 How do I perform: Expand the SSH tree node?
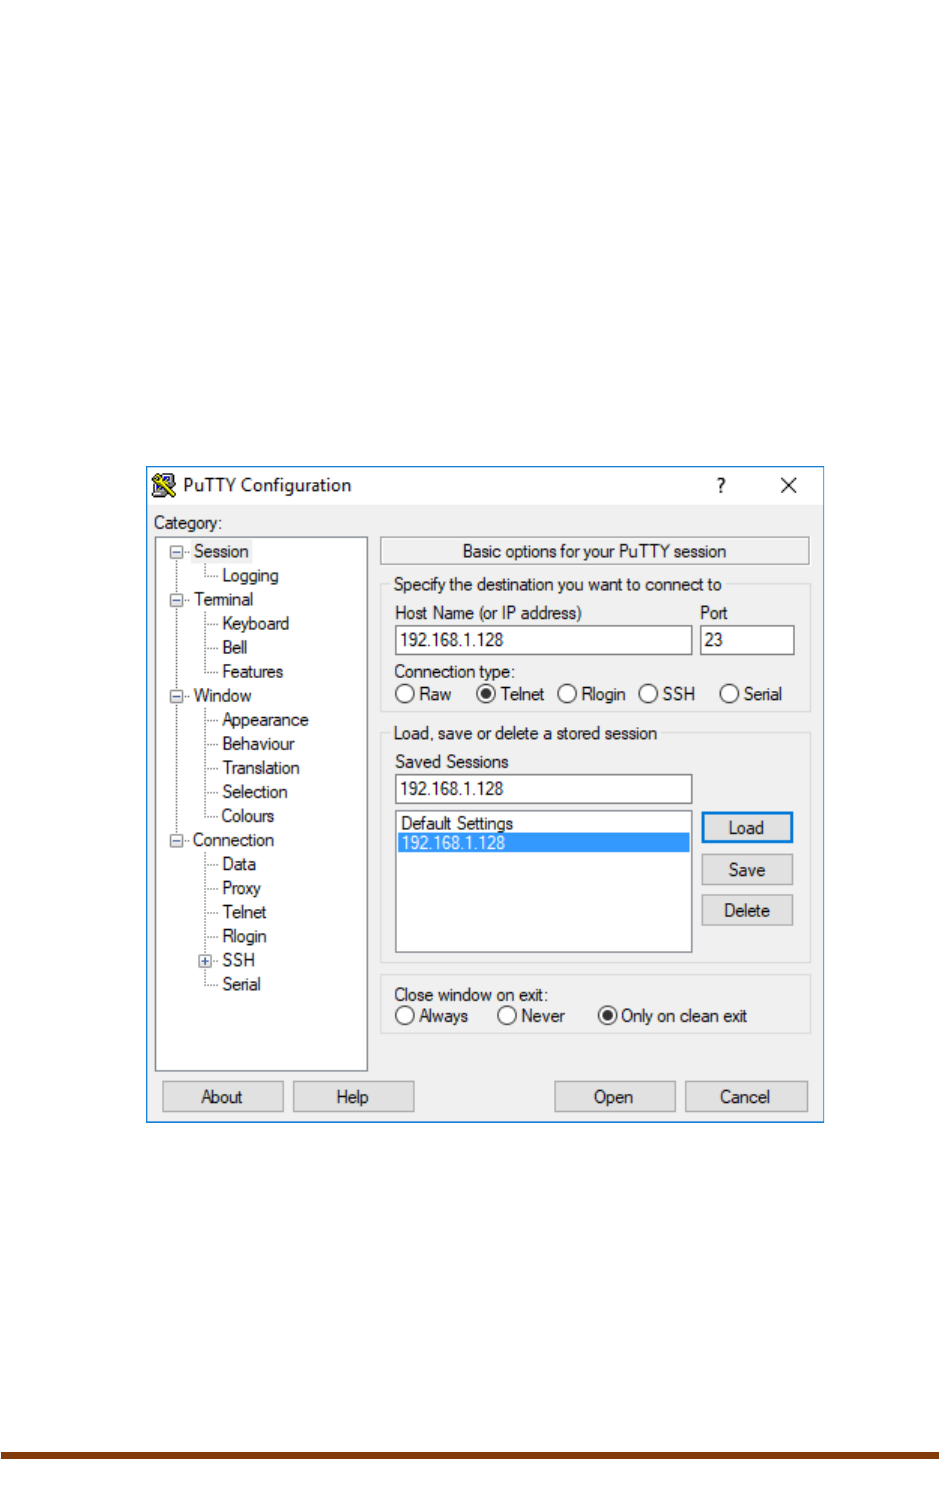(x=205, y=961)
